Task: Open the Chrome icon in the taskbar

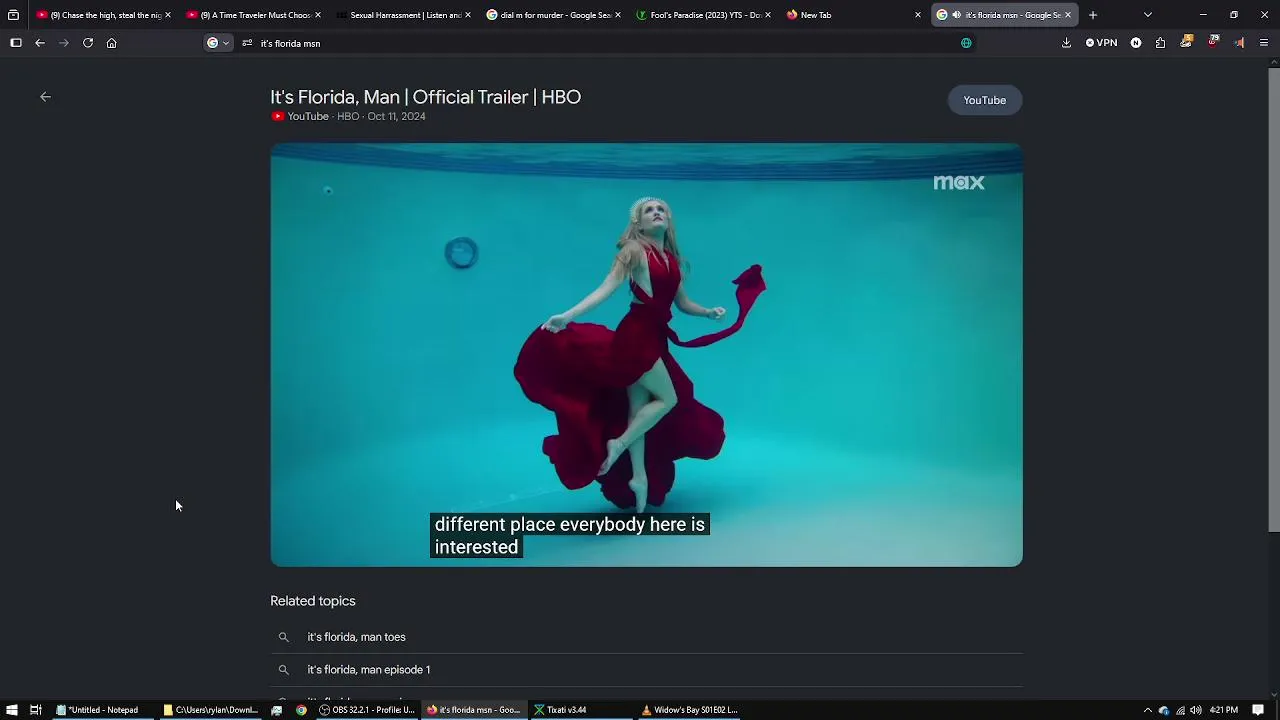Action: click(301, 710)
